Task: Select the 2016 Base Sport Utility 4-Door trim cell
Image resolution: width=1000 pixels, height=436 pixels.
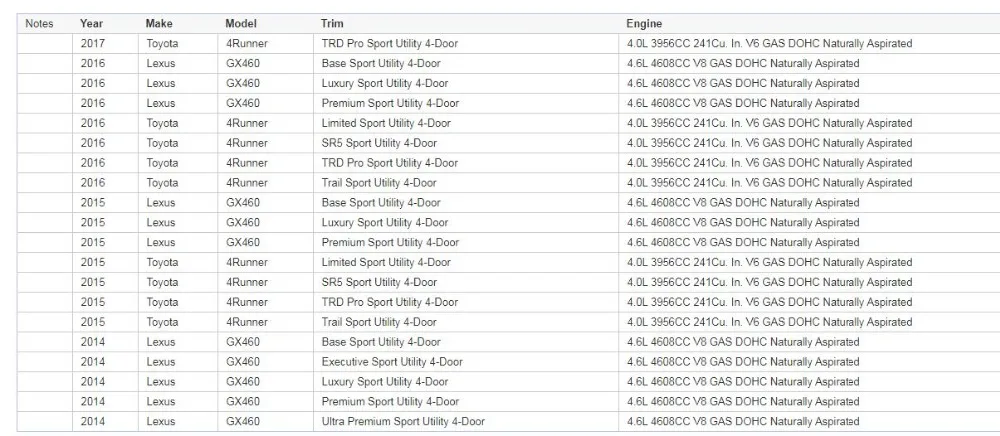Action: 466,64
